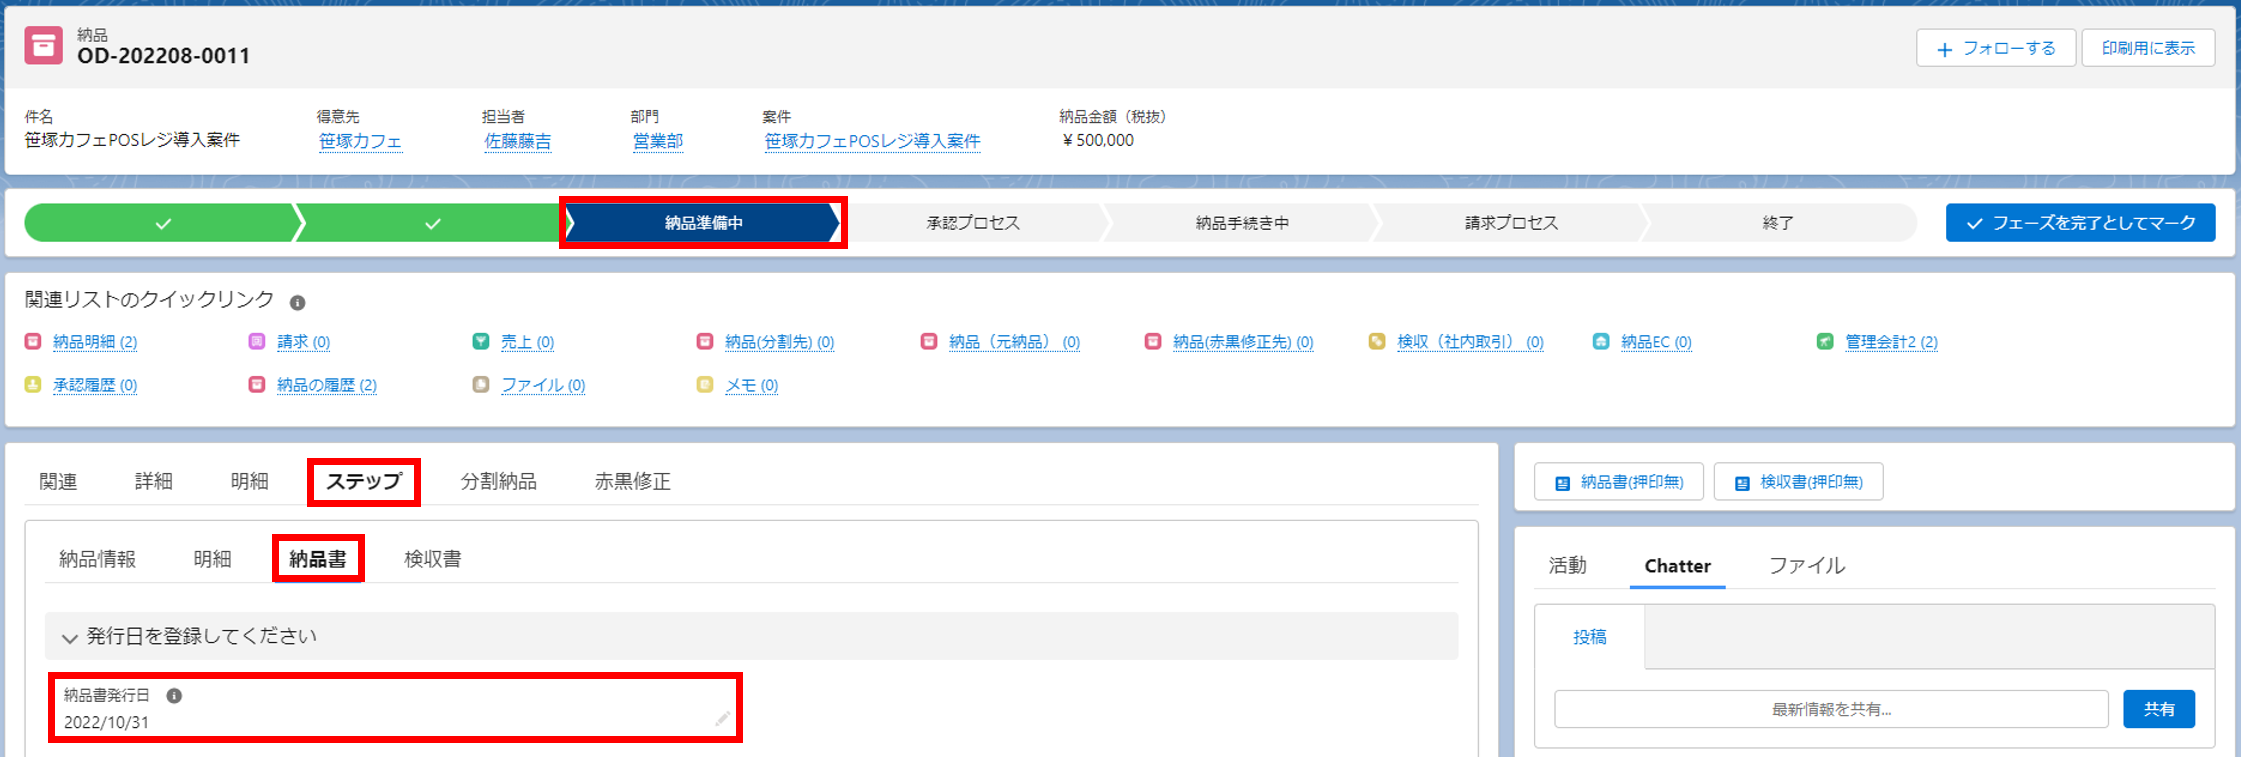Click the 最新情報を共有 input field
This screenshot has height=757, width=2241.
[1830, 709]
